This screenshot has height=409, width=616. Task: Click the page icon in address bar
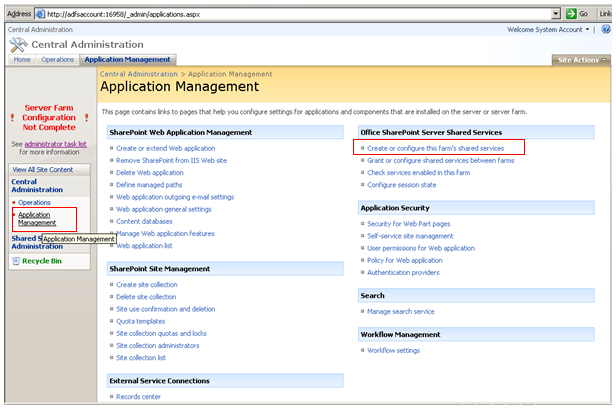point(41,14)
